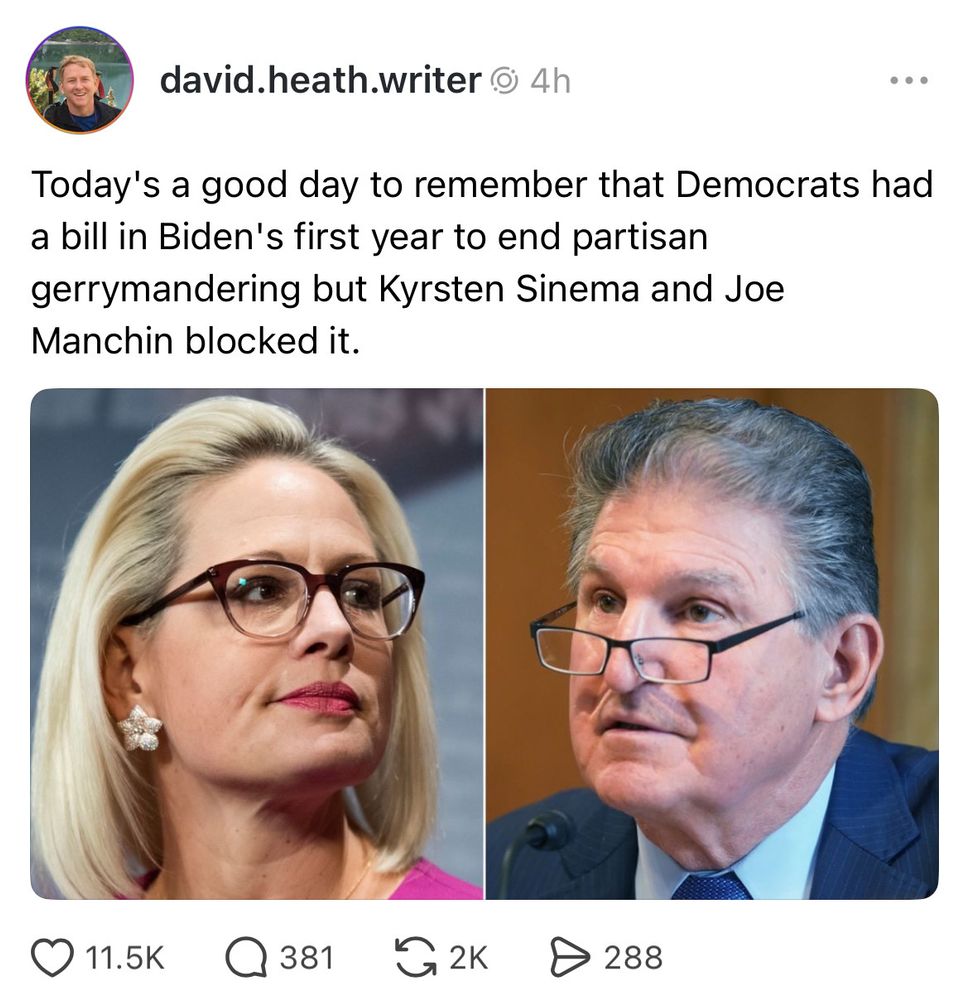The width and height of the screenshot is (969, 1000).
Task: Click the 288 shares count
Action: coord(633,958)
